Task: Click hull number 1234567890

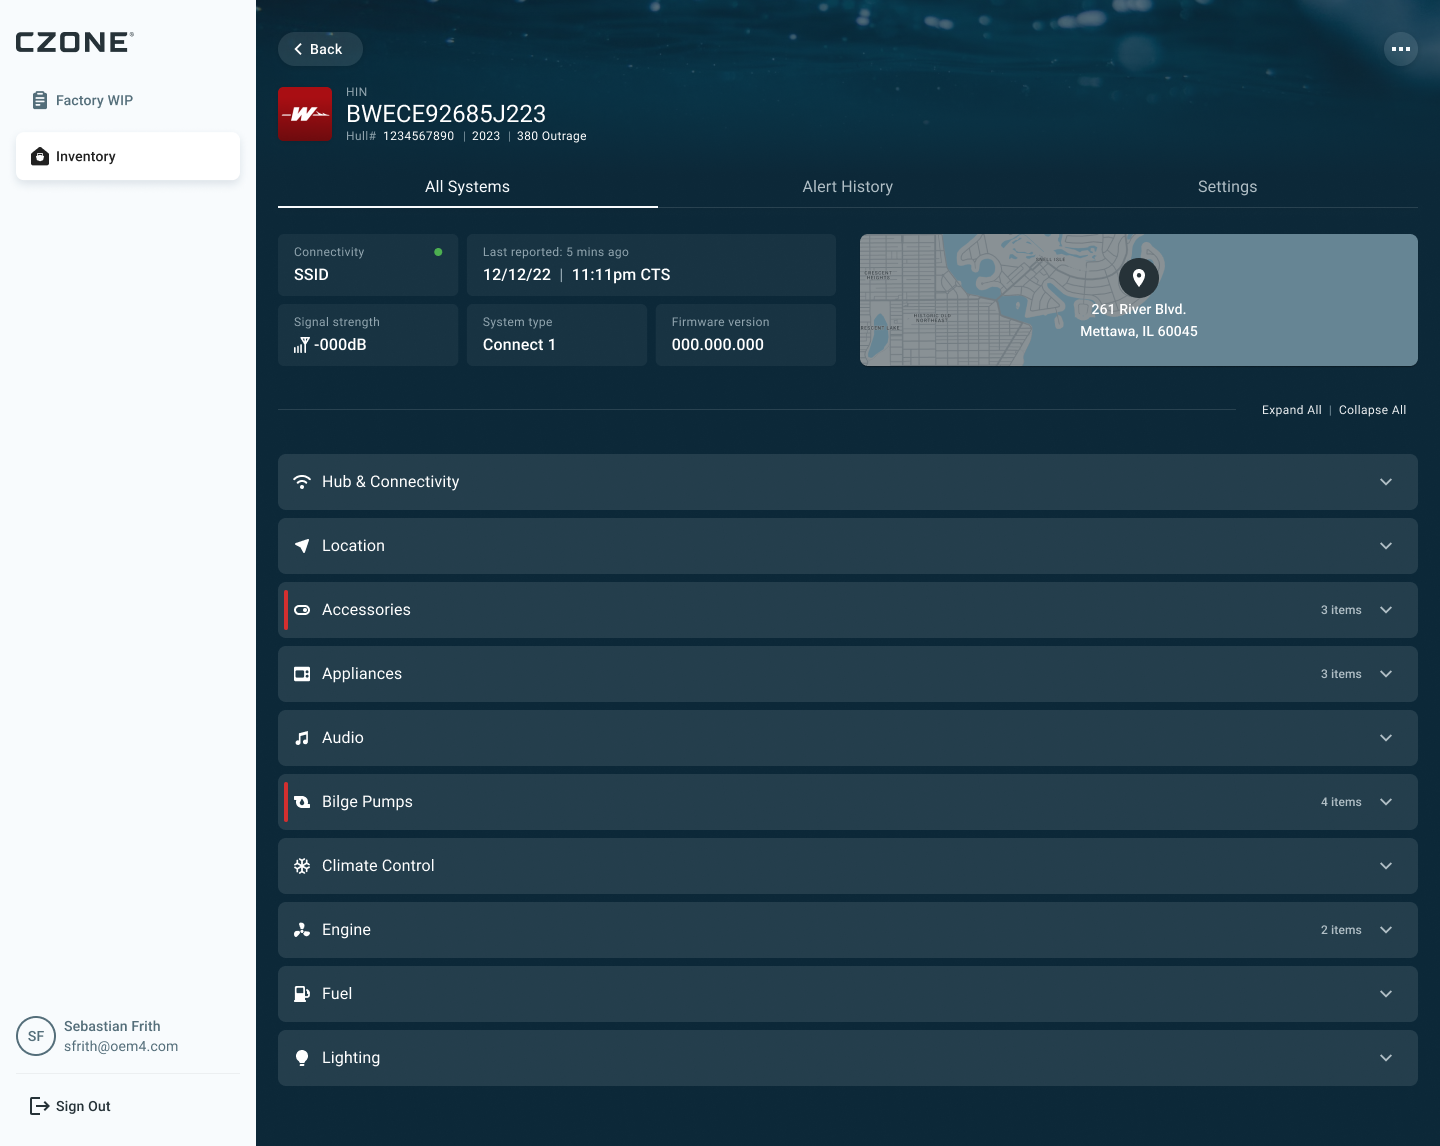Action: pyautogui.click(x=419, y=136)
